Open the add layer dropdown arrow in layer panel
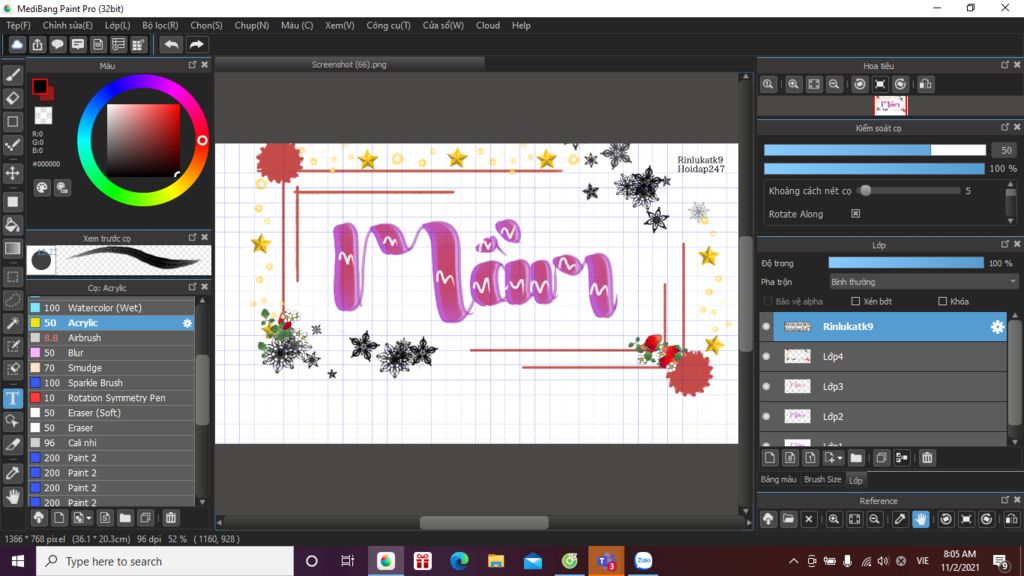This screenshot has width=1024, height=576. tap(840, 458)
